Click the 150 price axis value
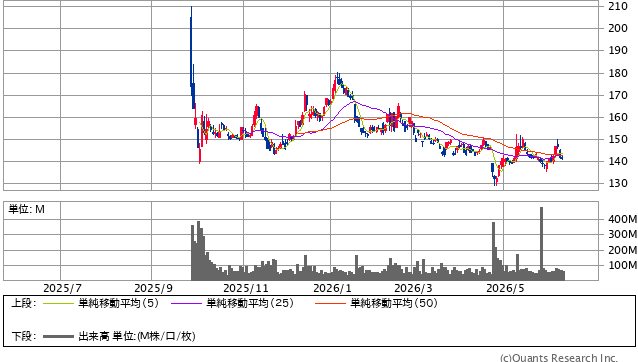The width and height of the screenshot is (638, 362). click(x=618, y=139)
